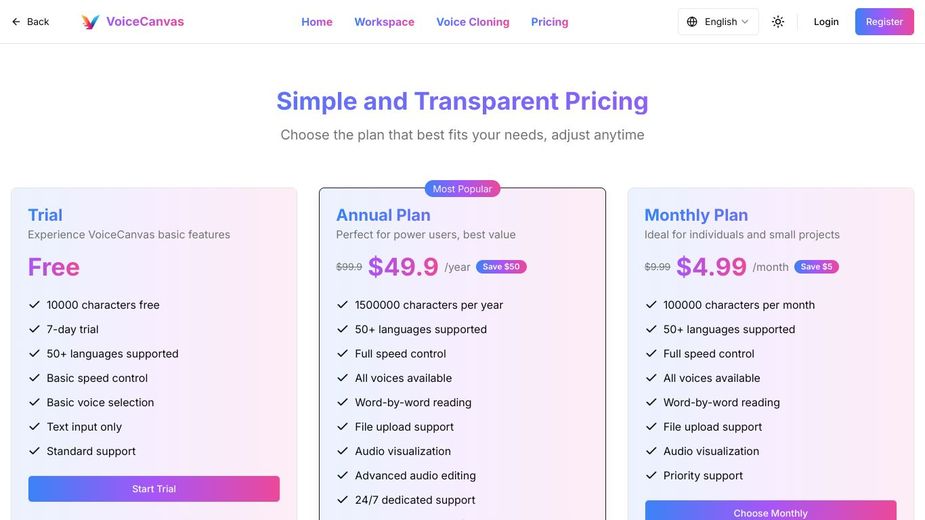Click the Save $5 badge

tap(816, 267)
